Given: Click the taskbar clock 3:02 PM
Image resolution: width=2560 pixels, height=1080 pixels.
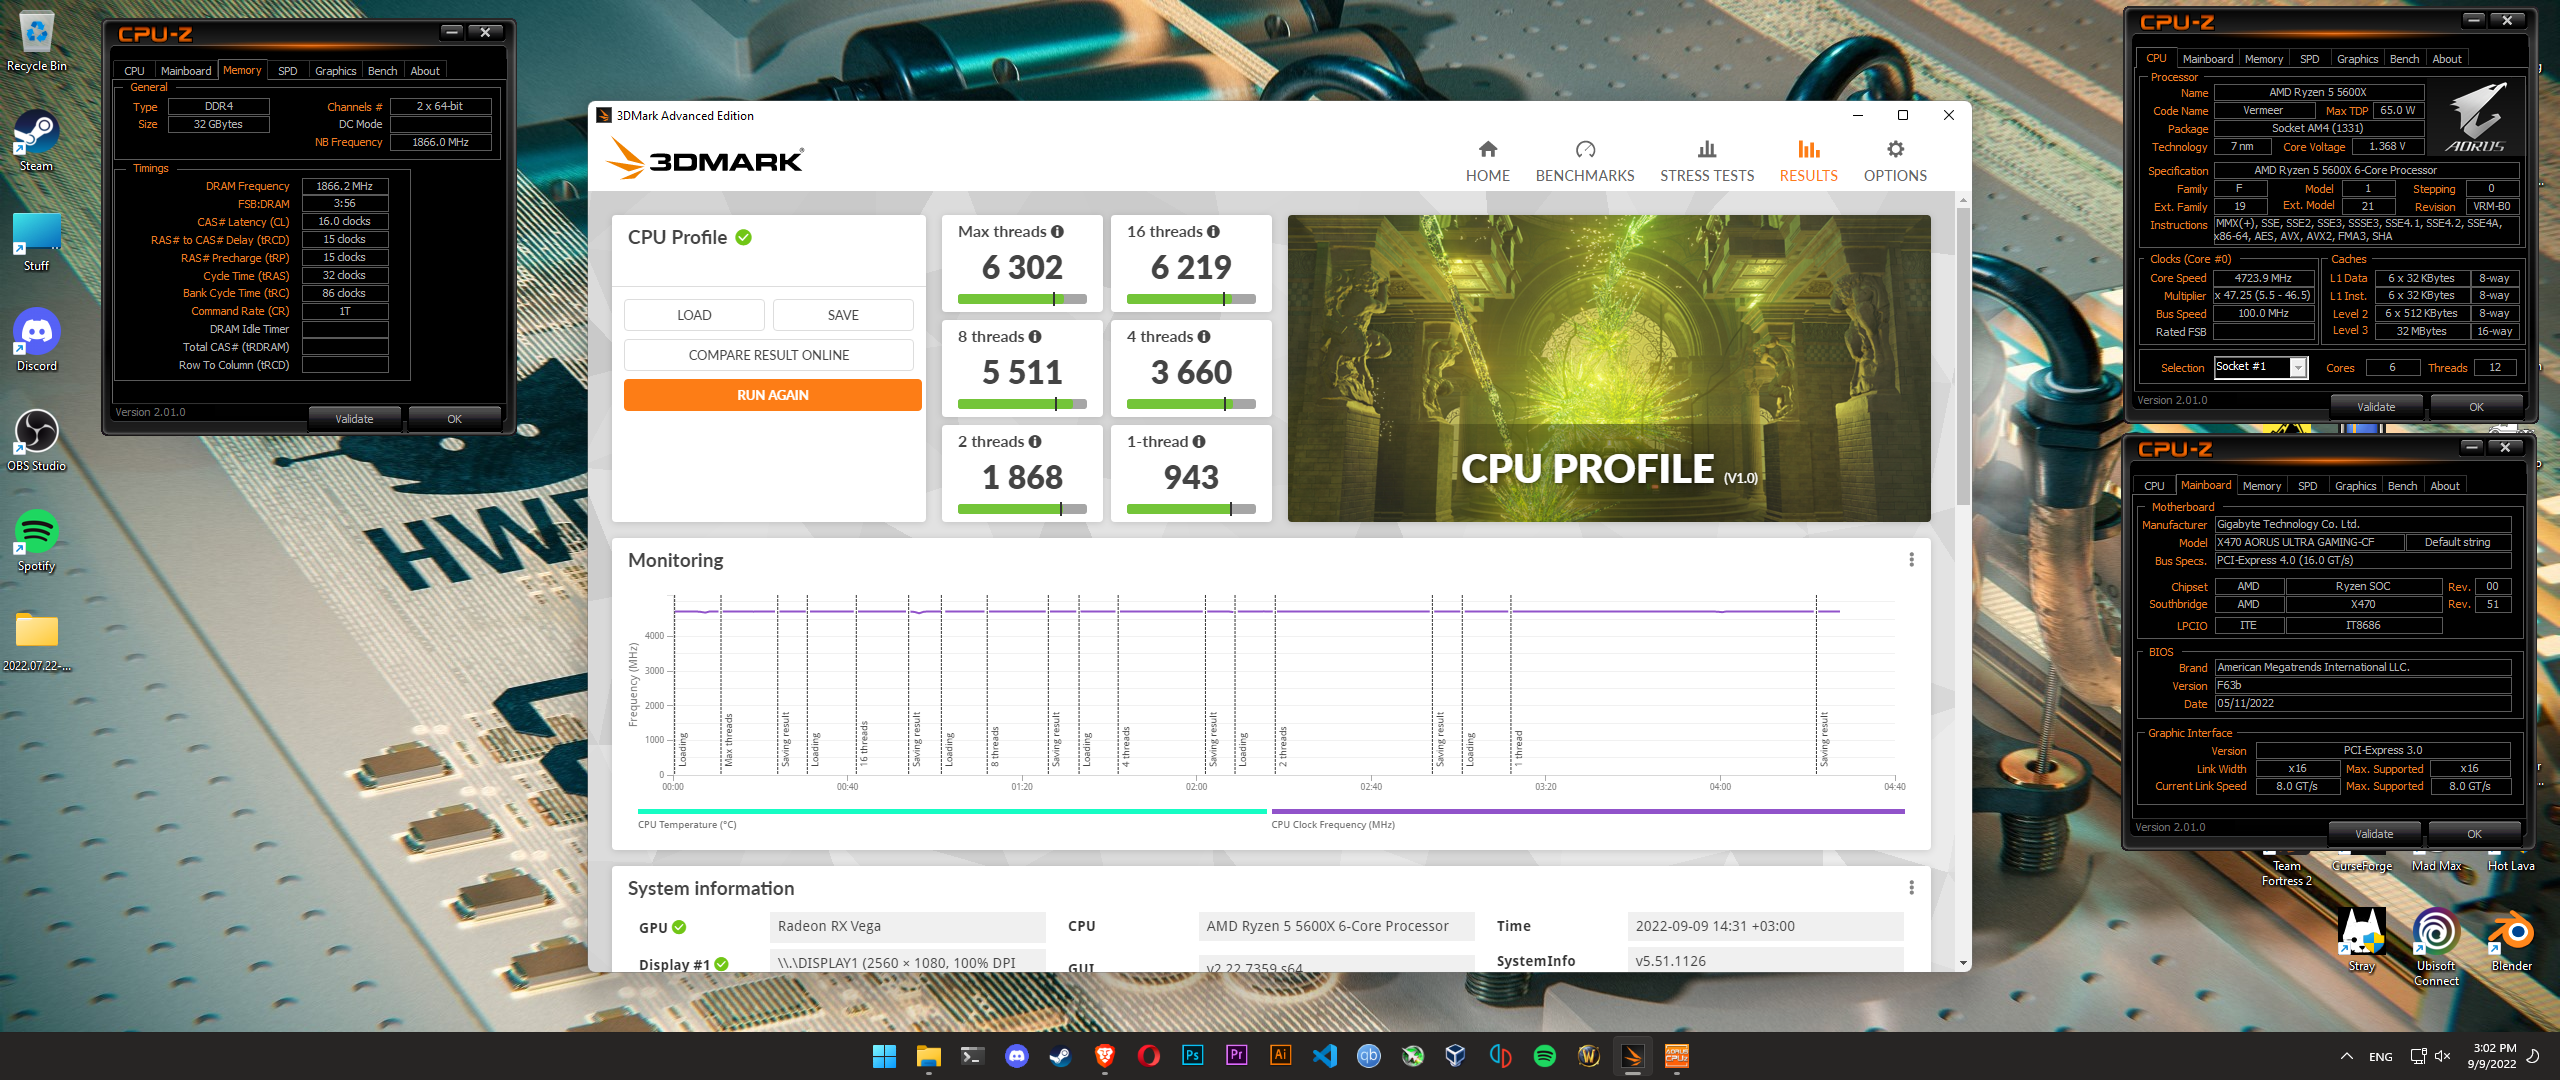Looking at the screenshot, I should pyautogui.click(x=2492, y=1056).
